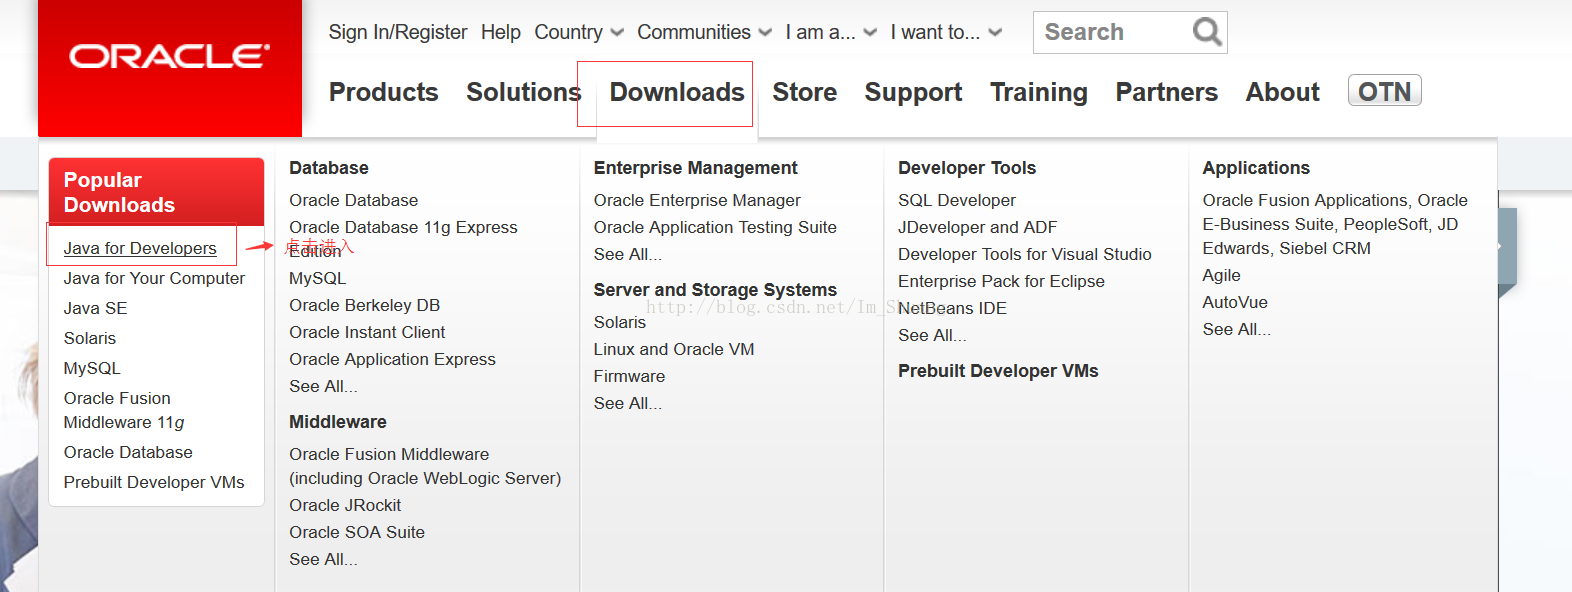Viewport: 1572px width, 592px height.
Task: Click See All under Middleware
Action: click(x=323, y=559)
